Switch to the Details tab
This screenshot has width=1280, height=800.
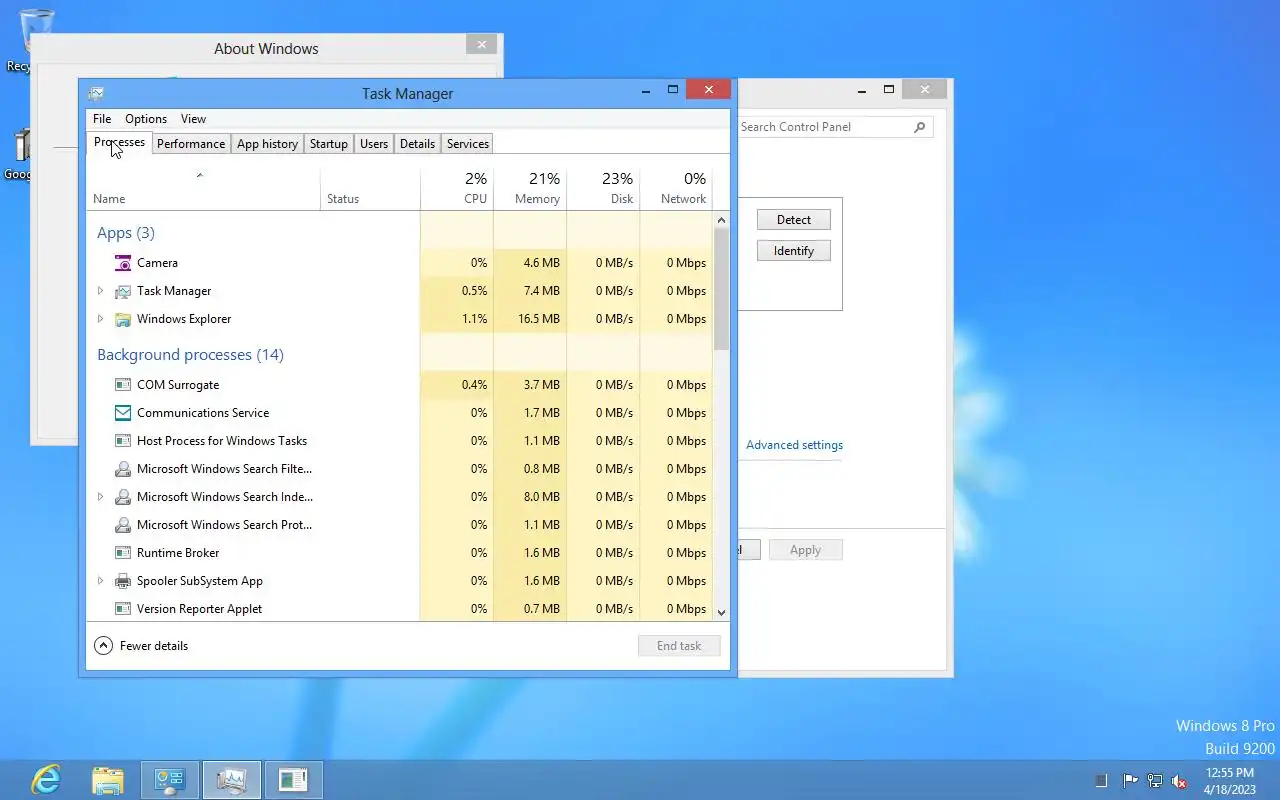[x=417, y=144]
